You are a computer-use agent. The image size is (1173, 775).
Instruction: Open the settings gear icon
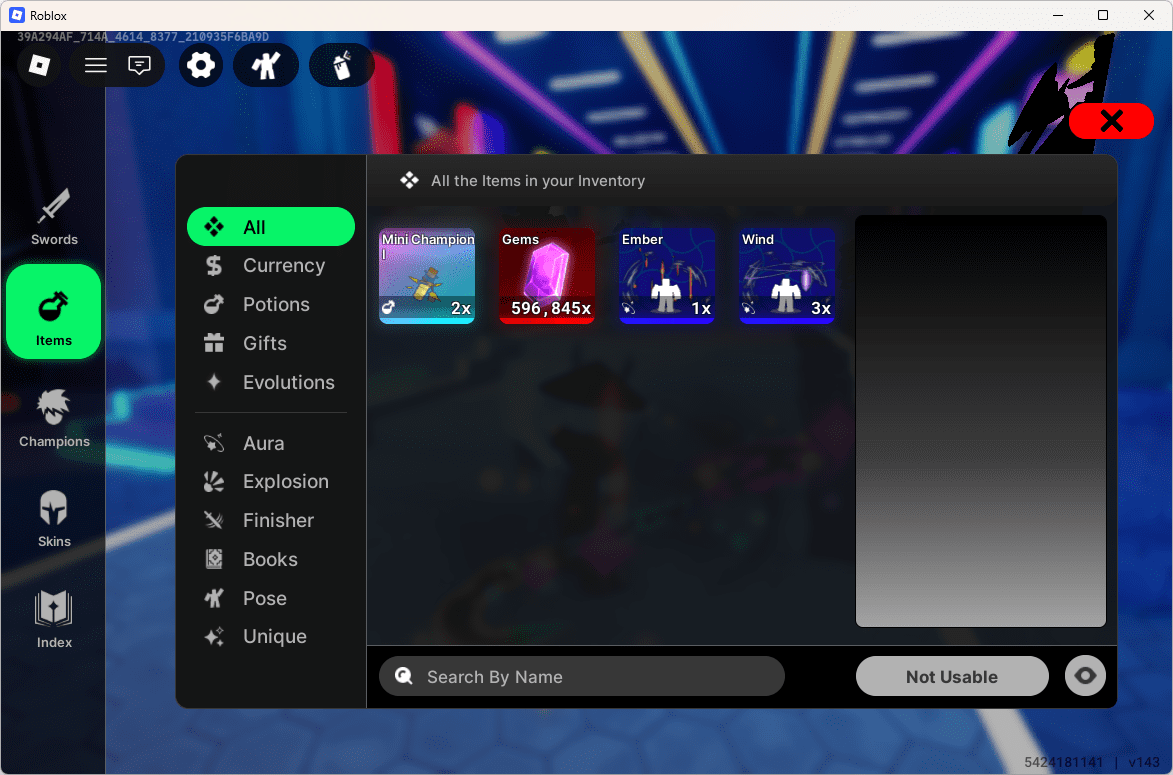pos(201,66)
